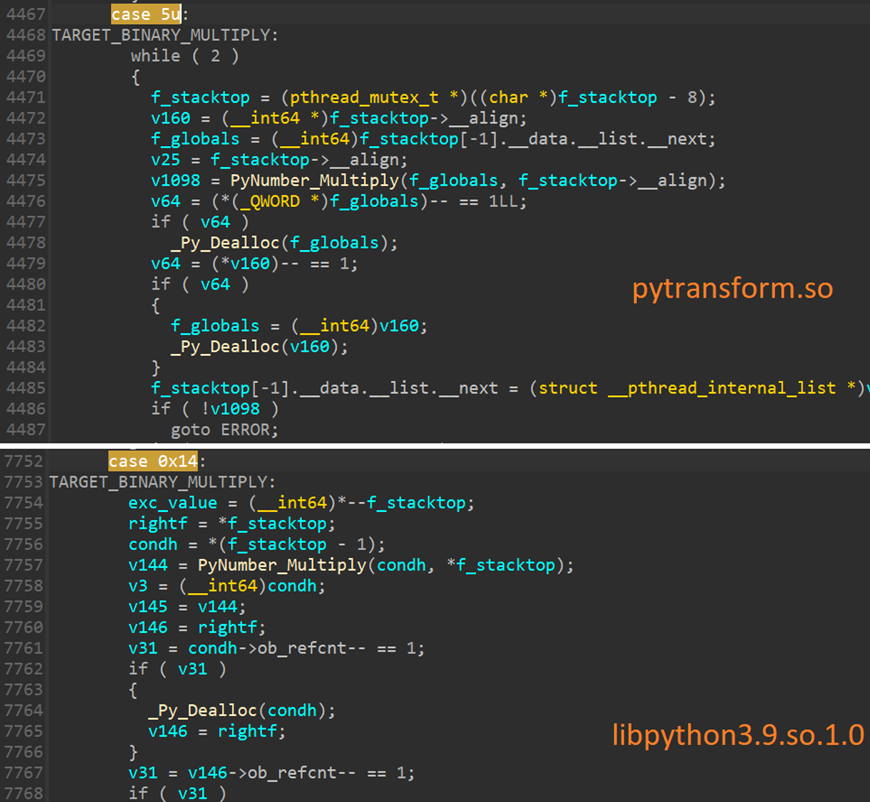
Task: Select the pytransform.so label
Action: click(732, 289)
